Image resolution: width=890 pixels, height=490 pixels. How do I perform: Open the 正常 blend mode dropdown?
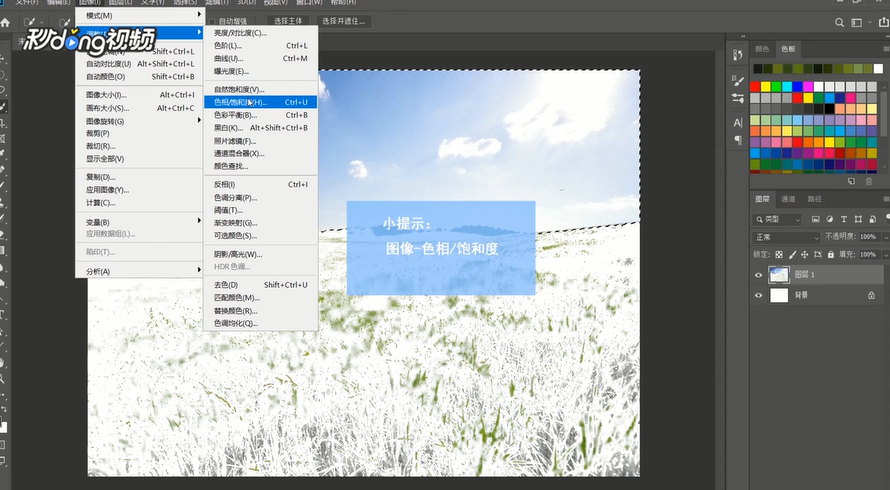786,237
